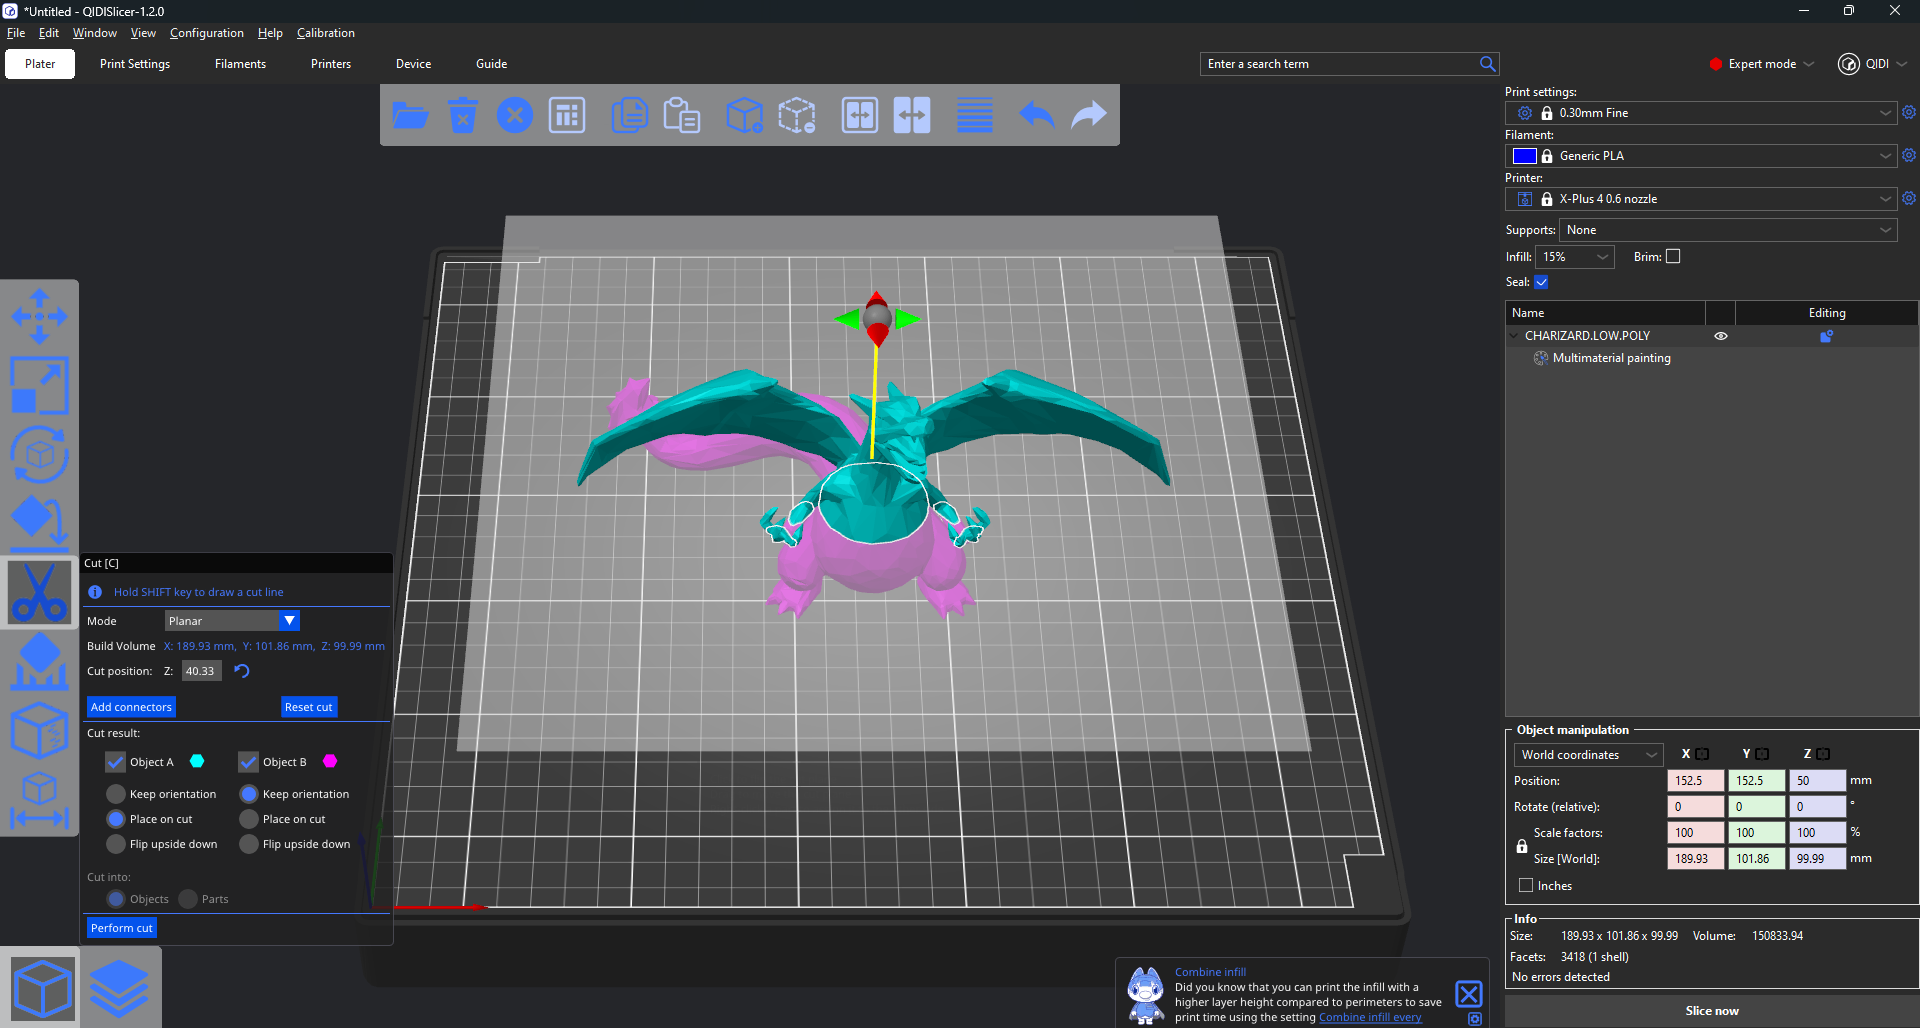Select Flip upside down for Object B
Screen dimensions: 1920x1028
point(249,844)
